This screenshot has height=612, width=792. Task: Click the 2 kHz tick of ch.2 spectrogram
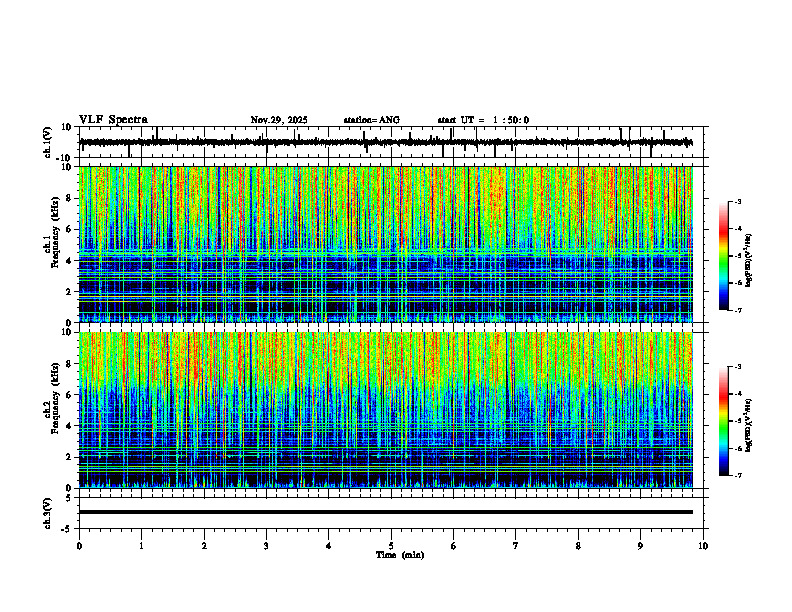[x=70, y=457]
